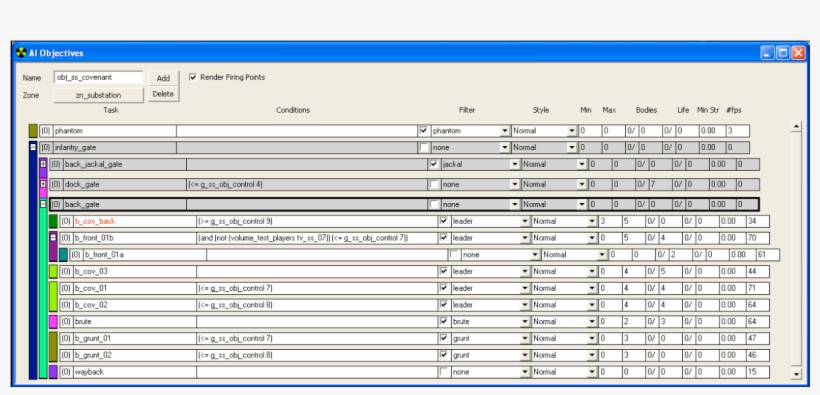Click the Add button
The height and width of the screenshot is (395, 820).
point(163,78)
